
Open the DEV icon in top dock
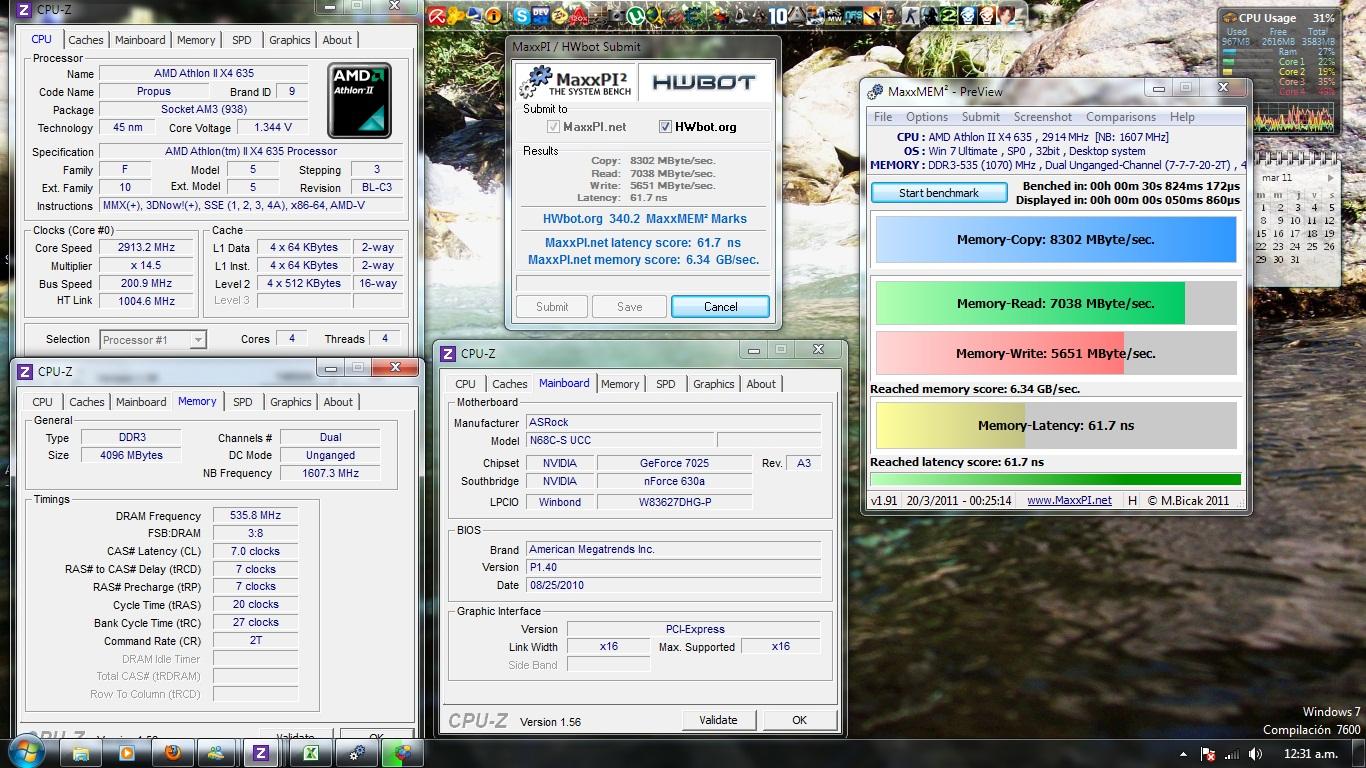click(x=540, y=16)
